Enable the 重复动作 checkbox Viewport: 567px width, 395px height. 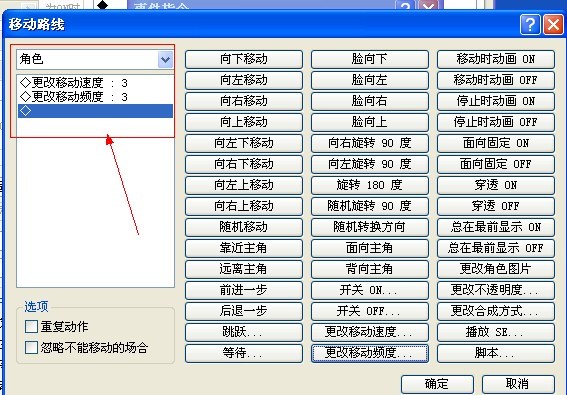point(31,326)
